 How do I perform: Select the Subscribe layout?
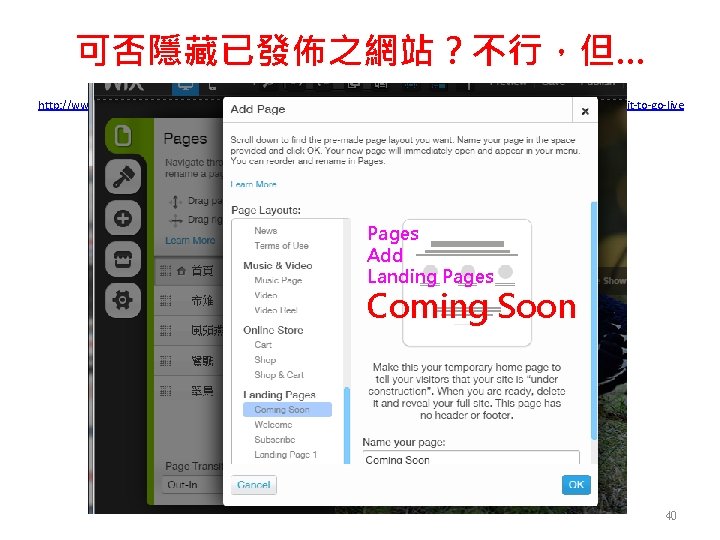click(275, 439)
